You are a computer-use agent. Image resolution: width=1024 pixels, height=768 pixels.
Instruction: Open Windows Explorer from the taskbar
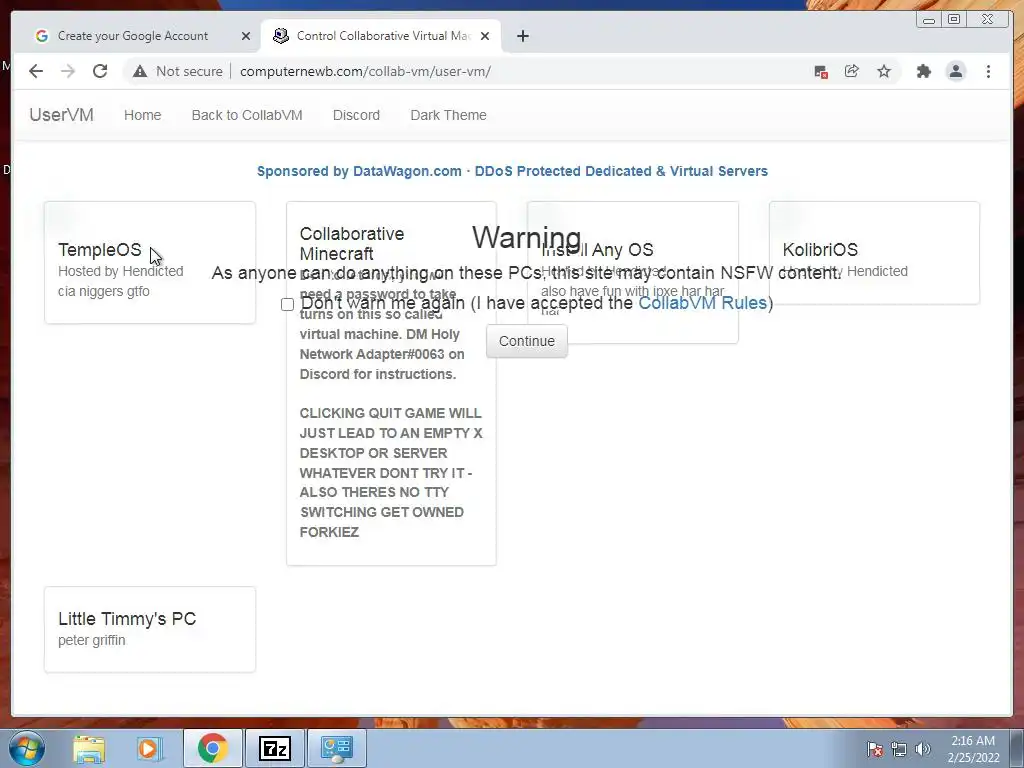89,748
